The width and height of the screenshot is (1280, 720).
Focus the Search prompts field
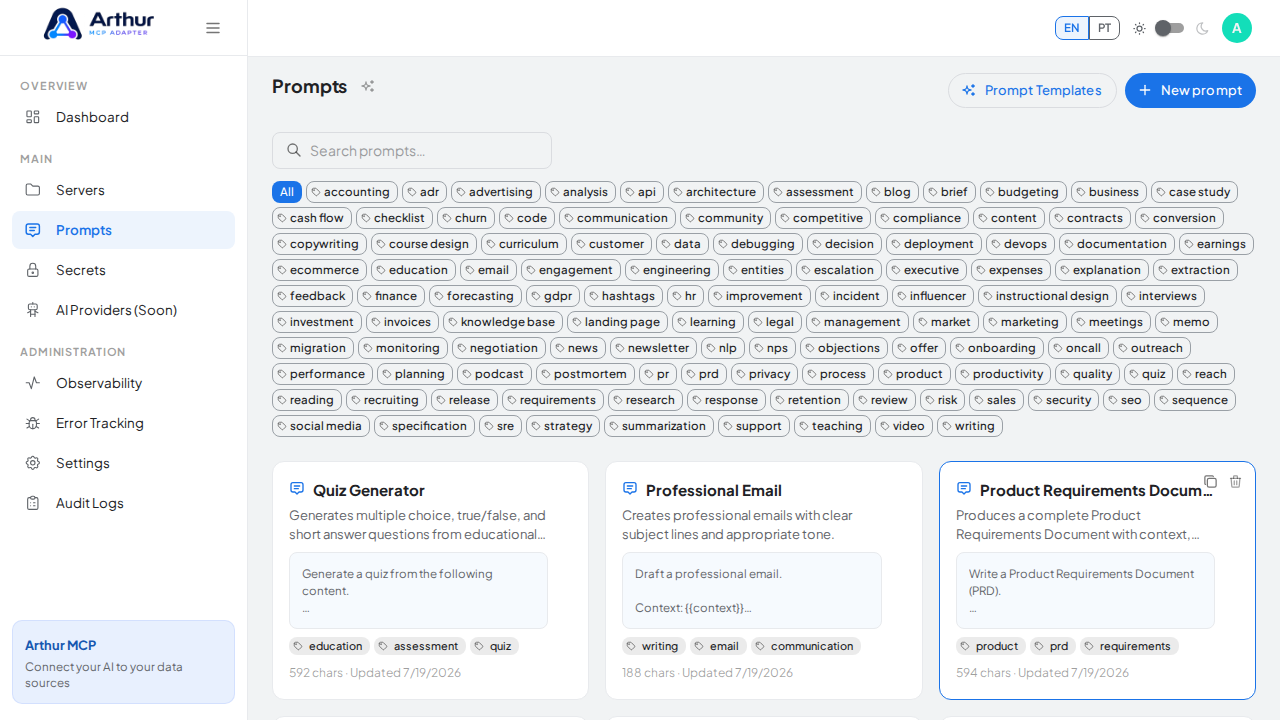tap(412, 150)
